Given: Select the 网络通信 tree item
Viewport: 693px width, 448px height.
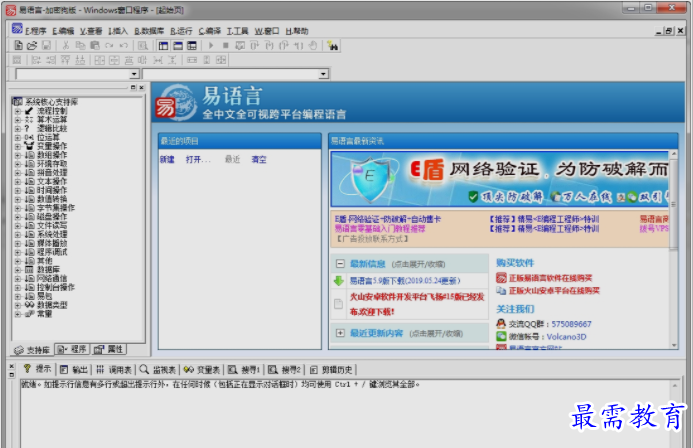Looking at the screenshot, I should click(x=52, y=279).
